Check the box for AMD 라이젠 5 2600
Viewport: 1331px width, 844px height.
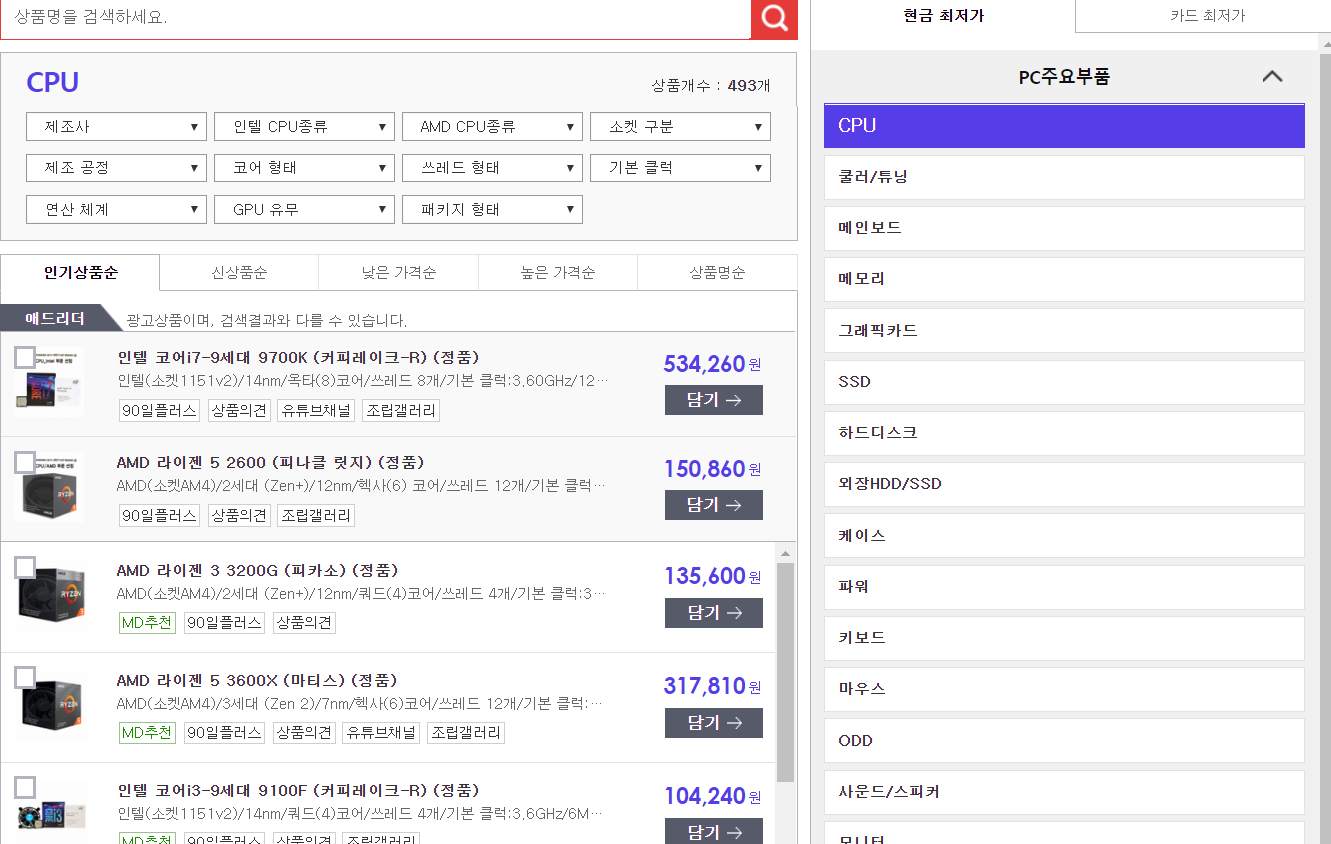tap(25, 463)
